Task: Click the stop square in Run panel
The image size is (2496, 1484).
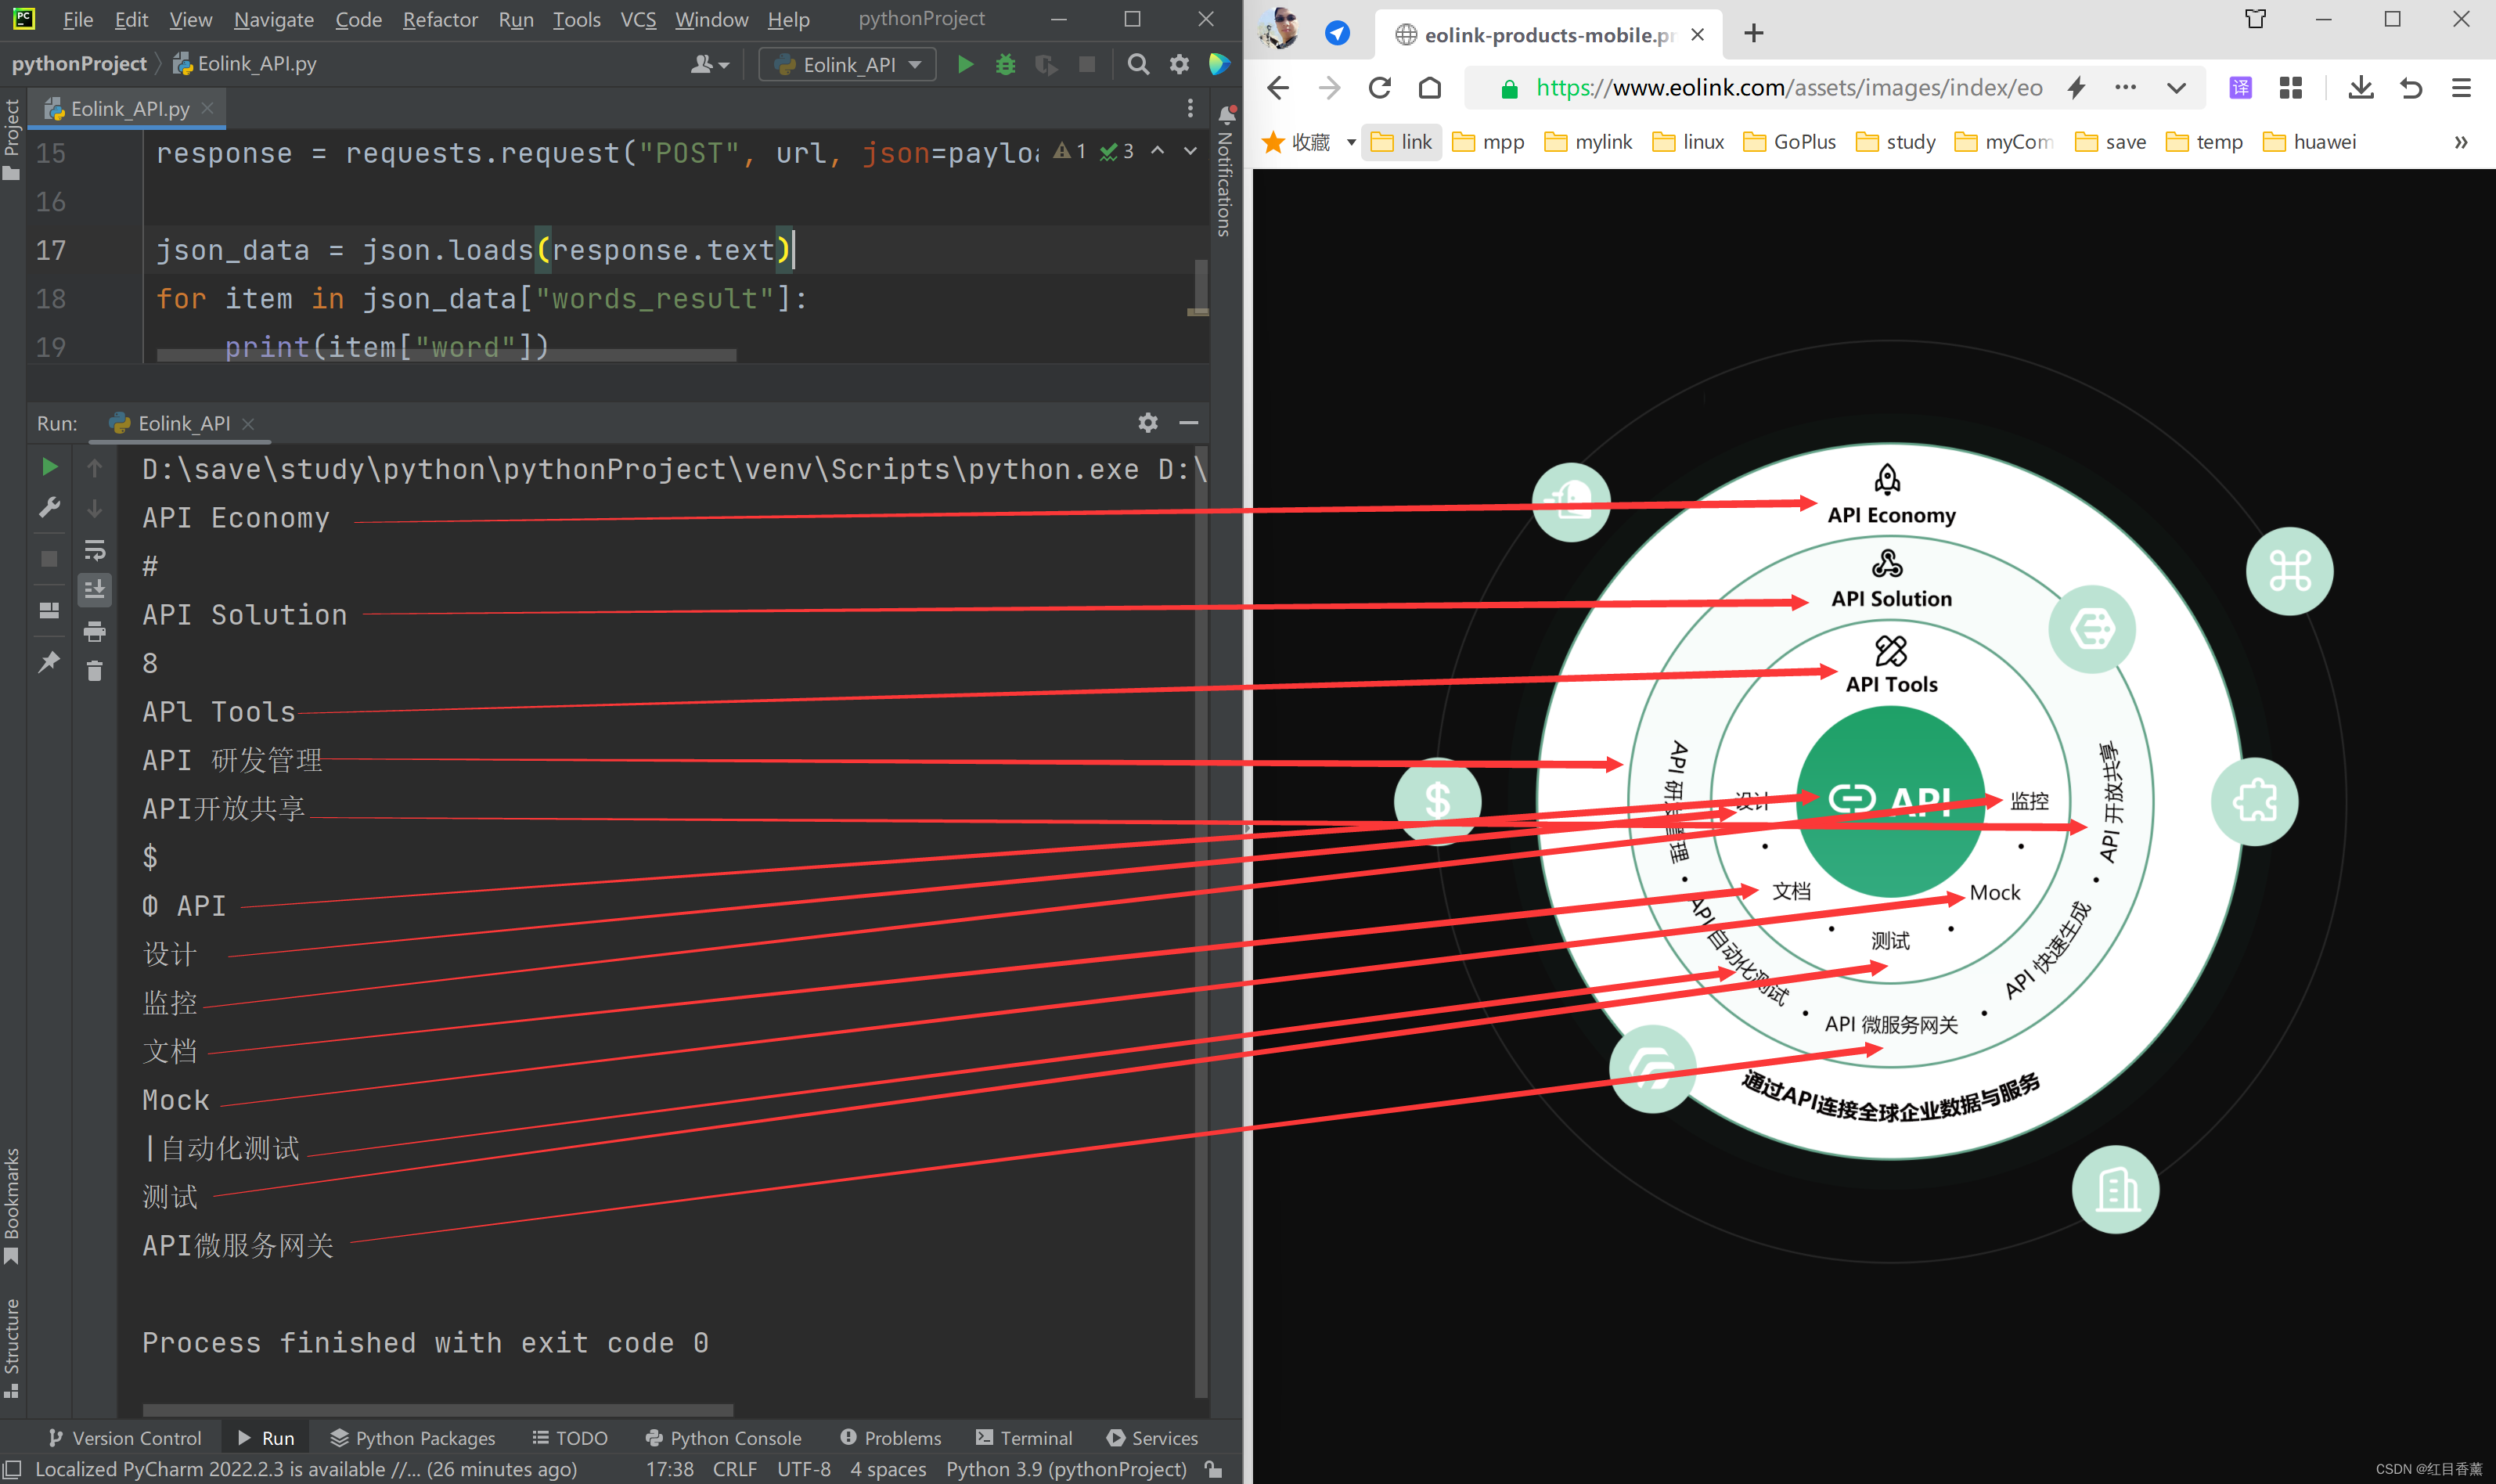Action: tap(49, 559)
